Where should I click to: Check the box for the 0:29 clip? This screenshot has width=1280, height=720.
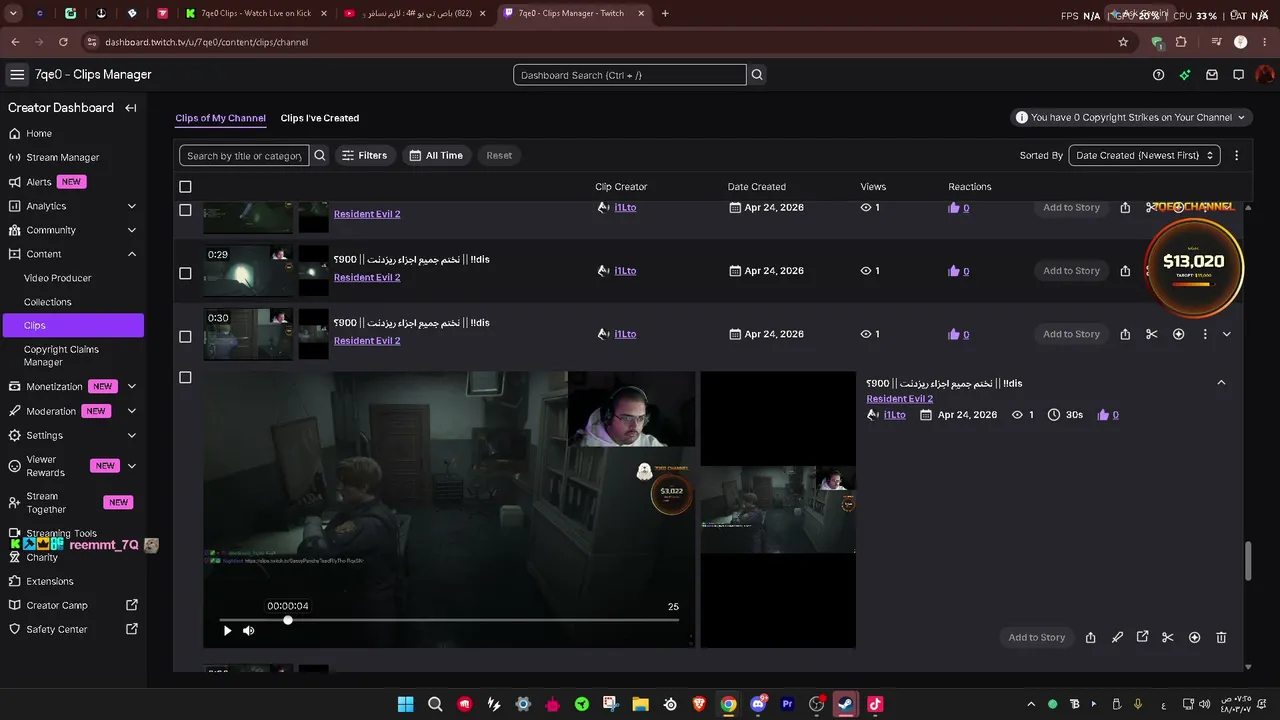[185, 273]
